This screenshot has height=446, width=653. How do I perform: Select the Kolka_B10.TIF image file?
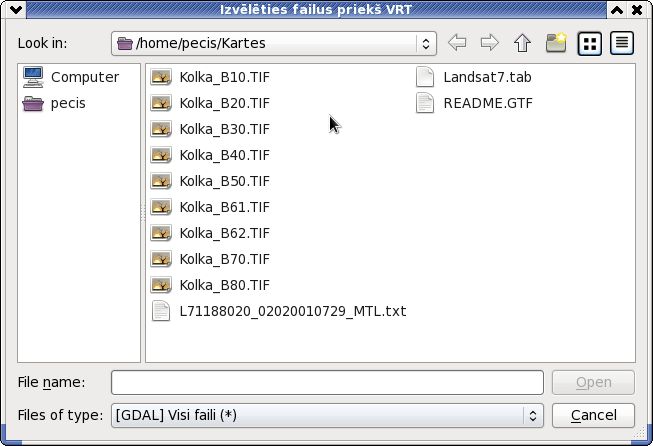point(210,77)
